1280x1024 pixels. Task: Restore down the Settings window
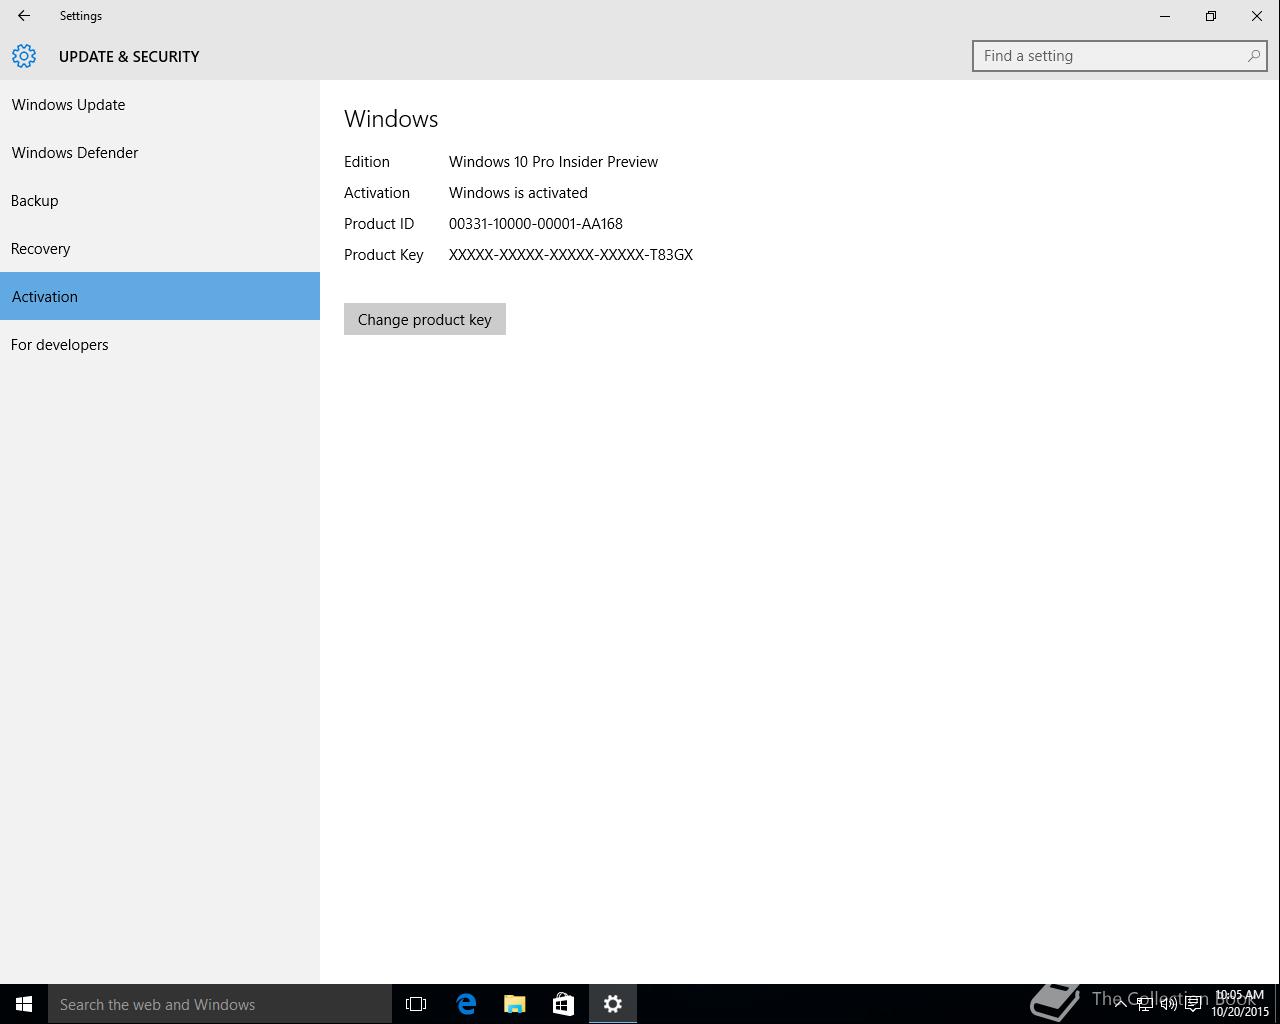(1211, 16)
